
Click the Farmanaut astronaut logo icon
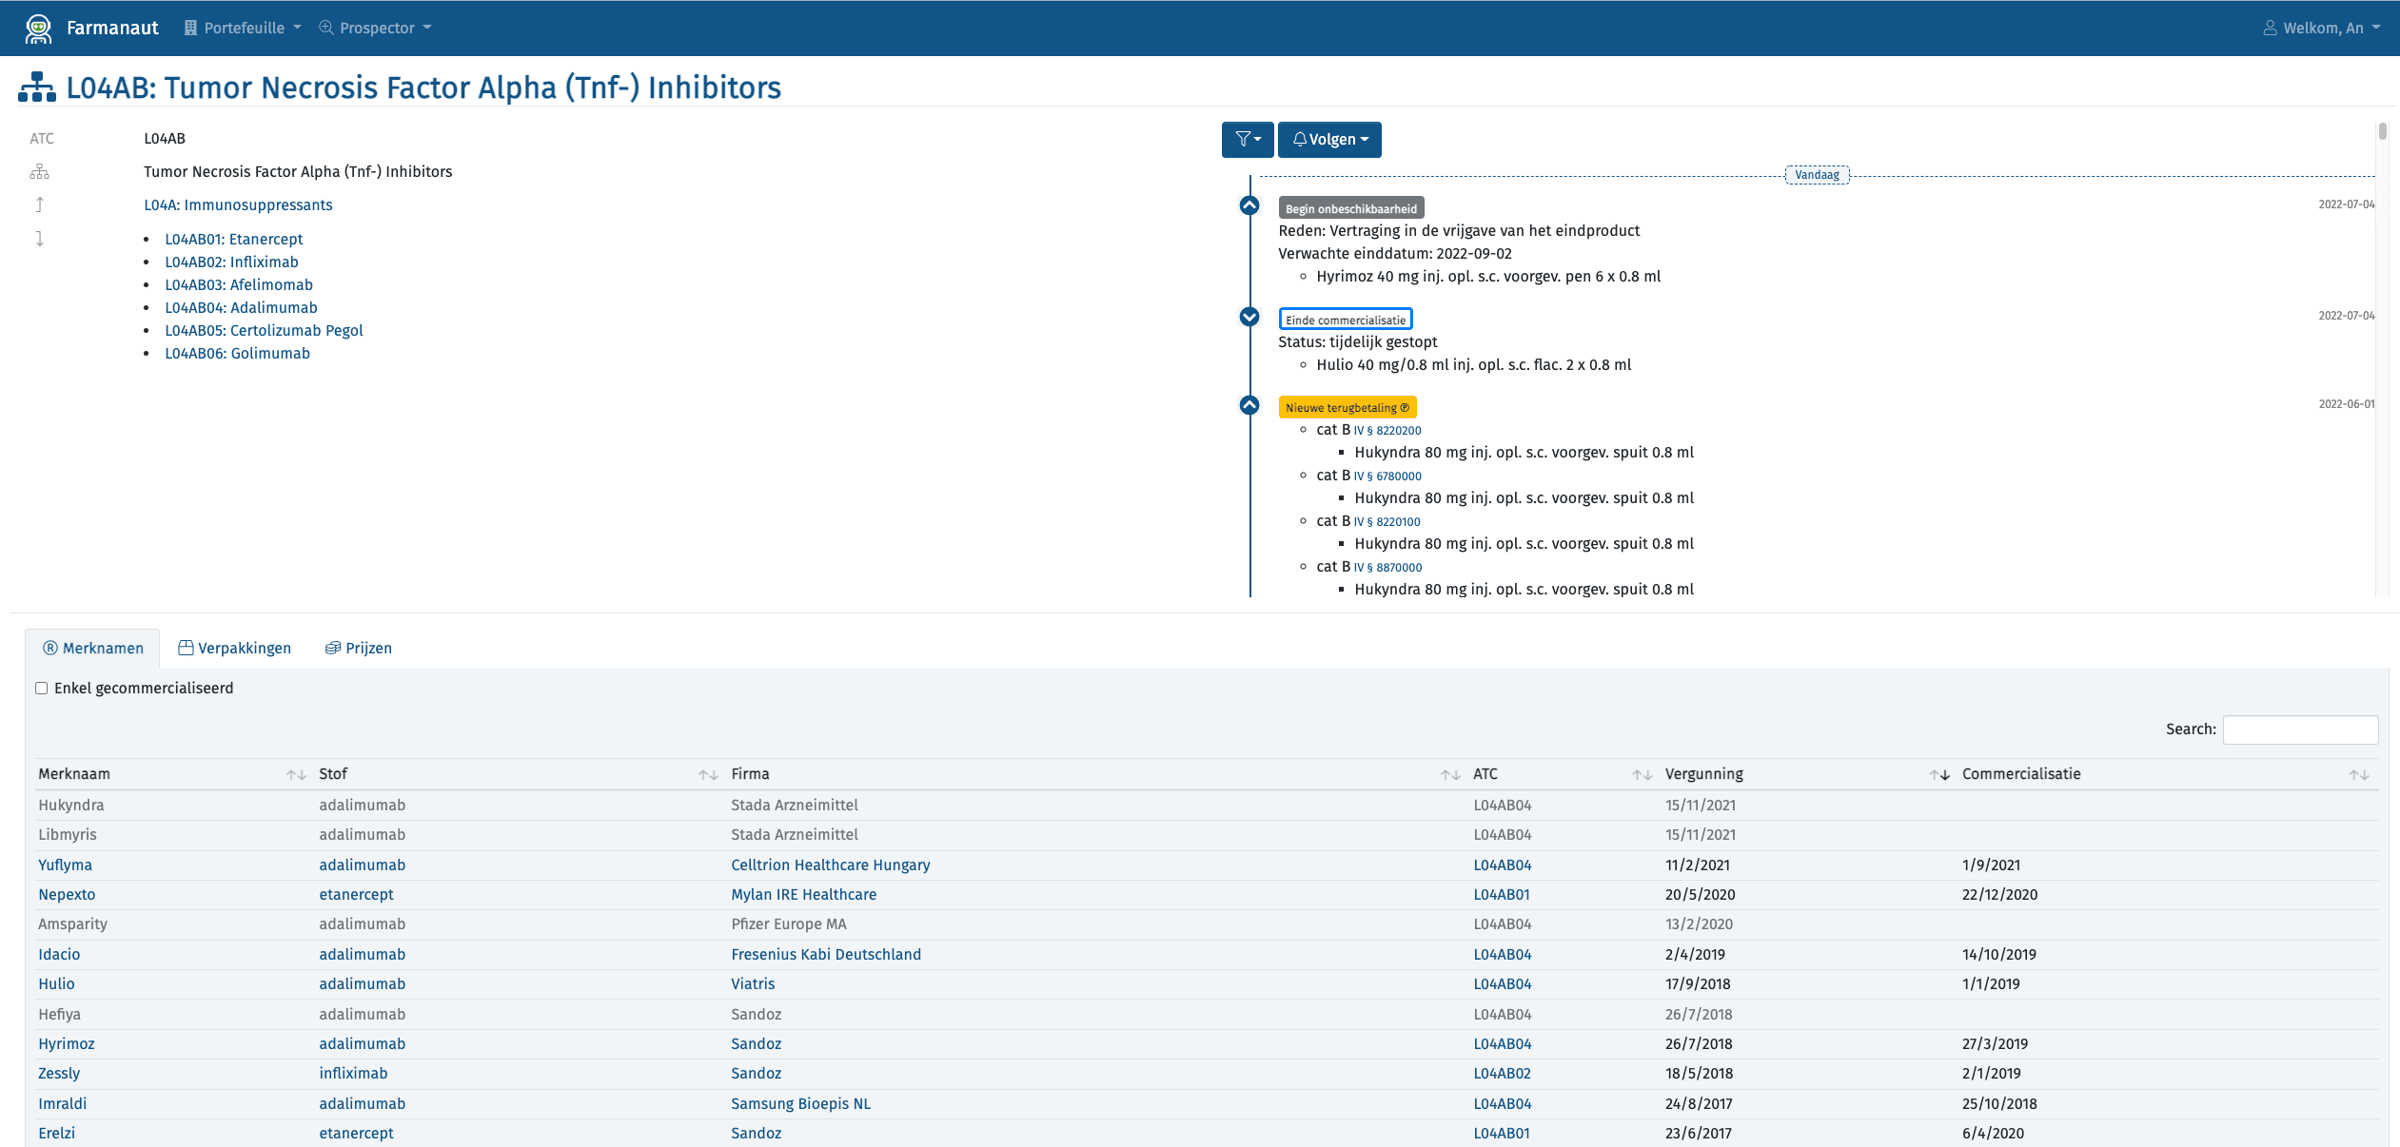pyautogui.click(x=38, y=28)
